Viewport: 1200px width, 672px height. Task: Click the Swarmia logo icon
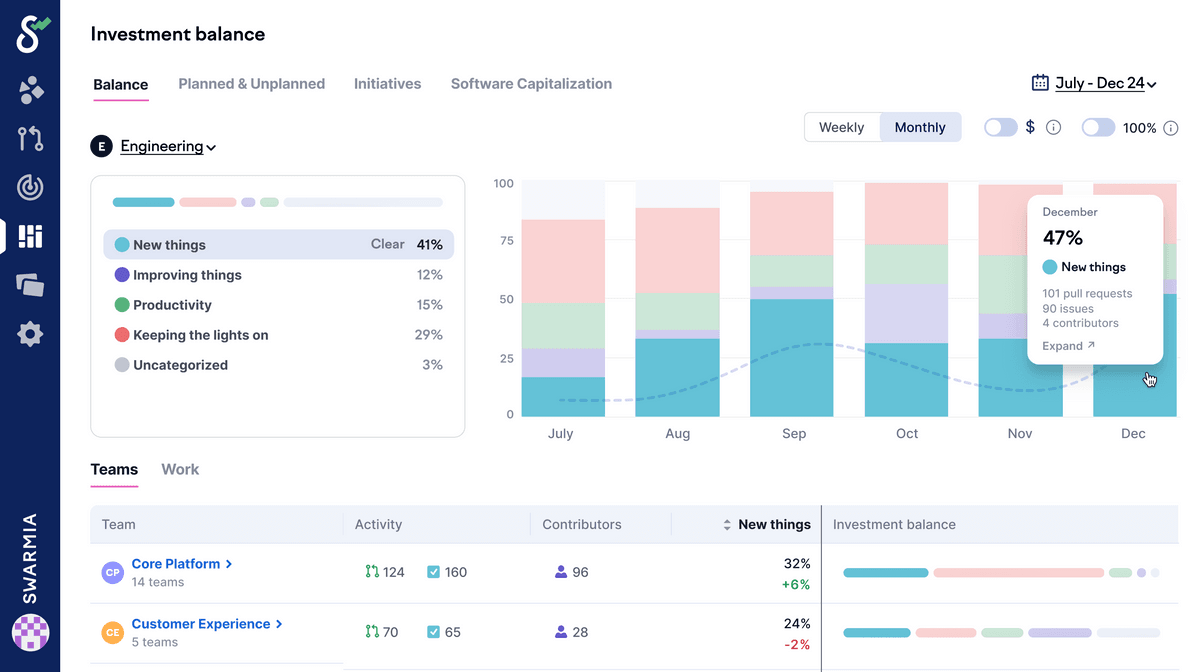(32, 34)
